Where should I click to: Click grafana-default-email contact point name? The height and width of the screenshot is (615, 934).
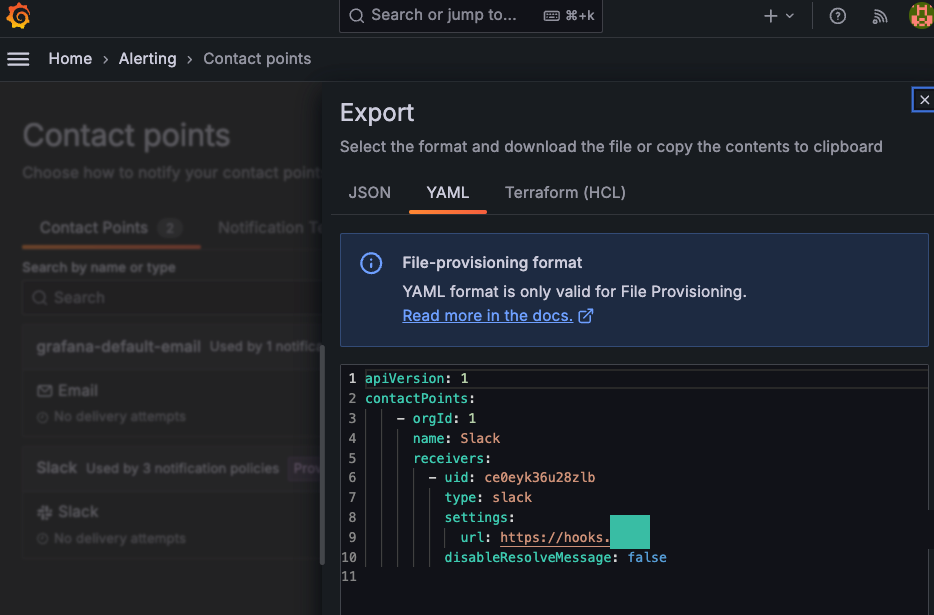[x=118, y=347]
